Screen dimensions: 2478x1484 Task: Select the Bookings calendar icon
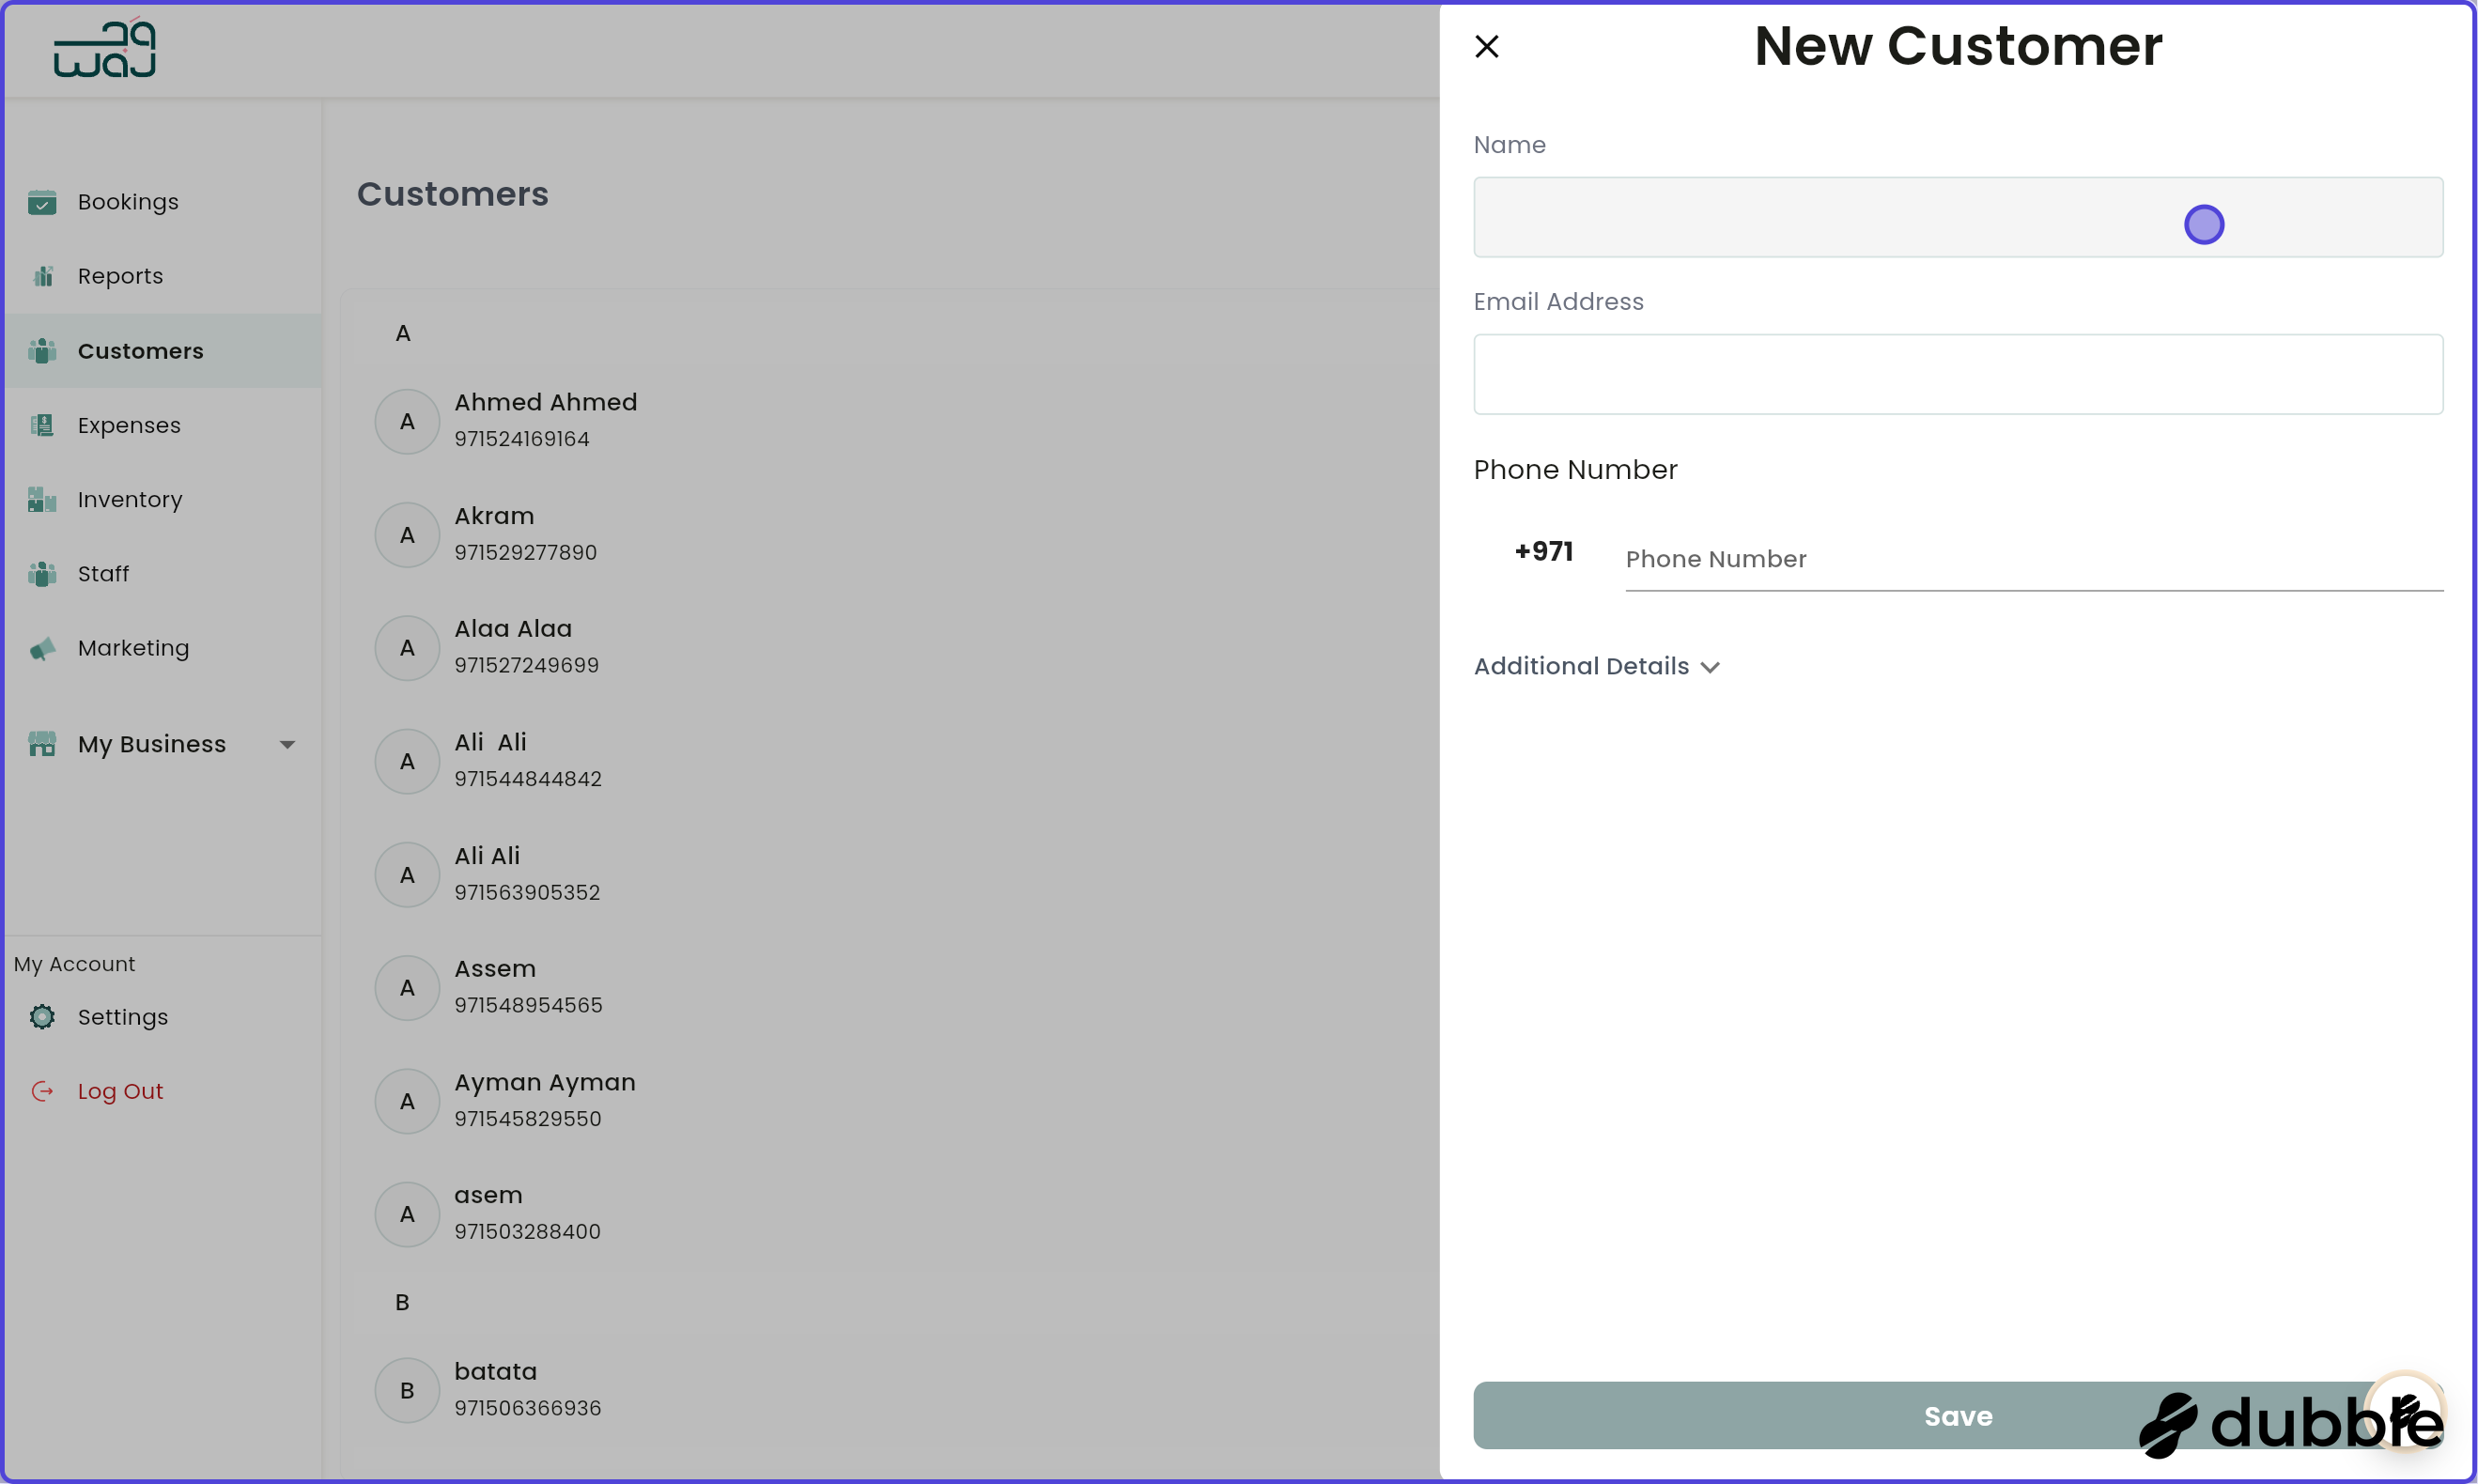(x=42, y=202)
